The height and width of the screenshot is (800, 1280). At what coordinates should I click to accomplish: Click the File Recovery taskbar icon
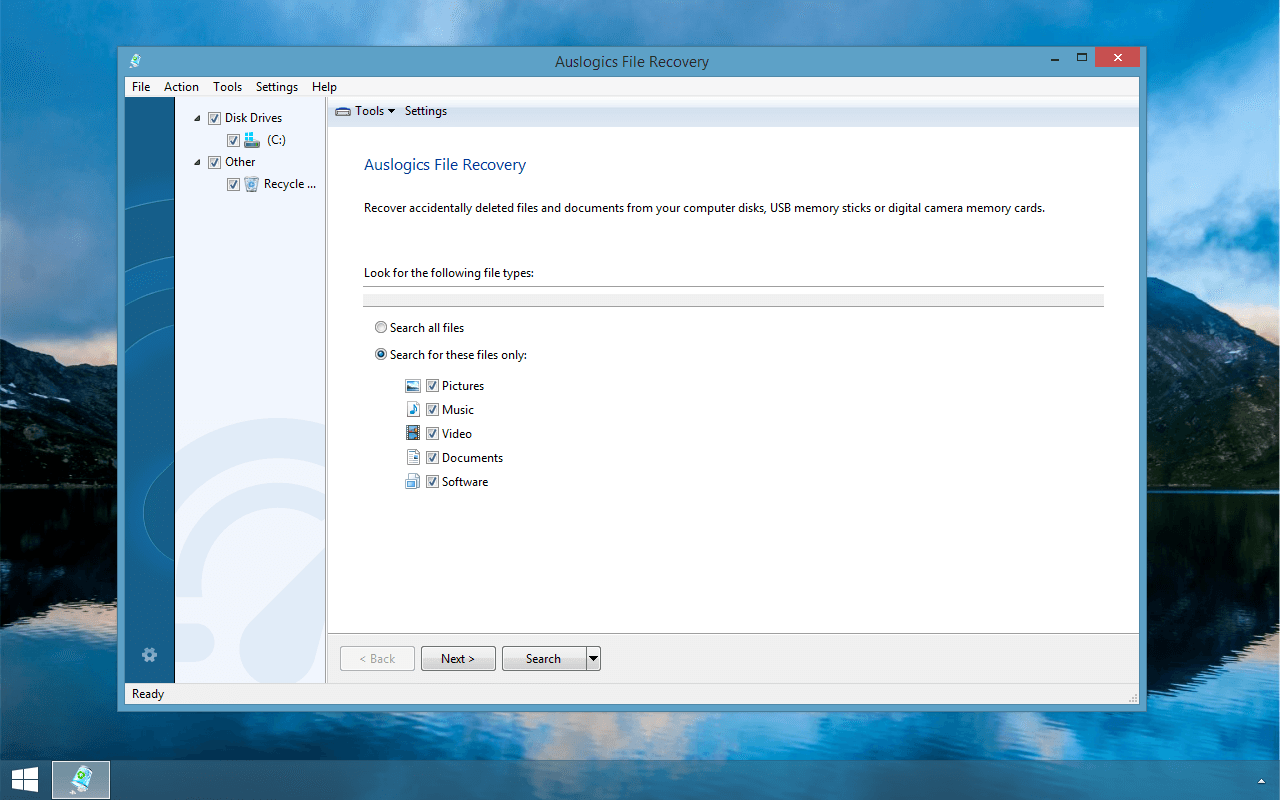[81, 780]
